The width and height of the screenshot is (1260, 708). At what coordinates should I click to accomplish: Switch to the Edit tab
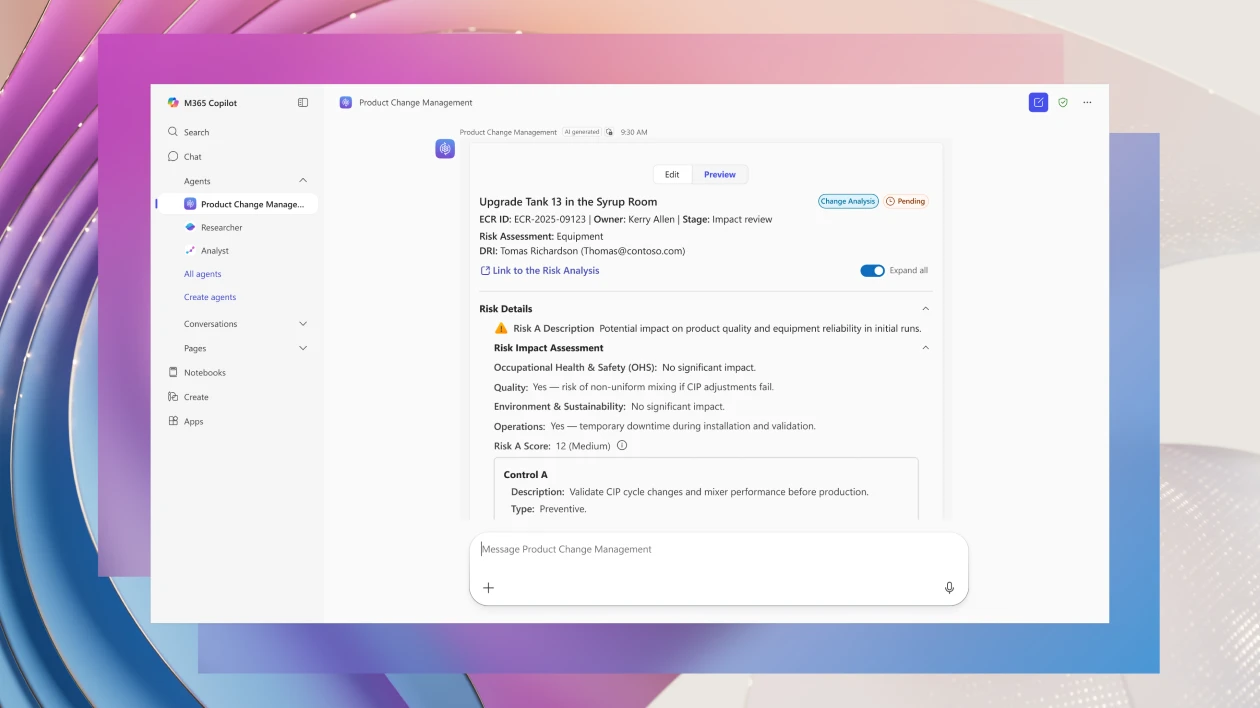pyautogui.click(x=672, y=173)
